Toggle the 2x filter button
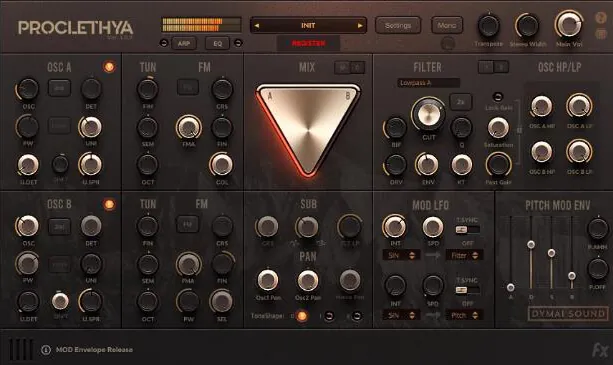Viewport: 613px width, 365px height. (x=460, y=102)
